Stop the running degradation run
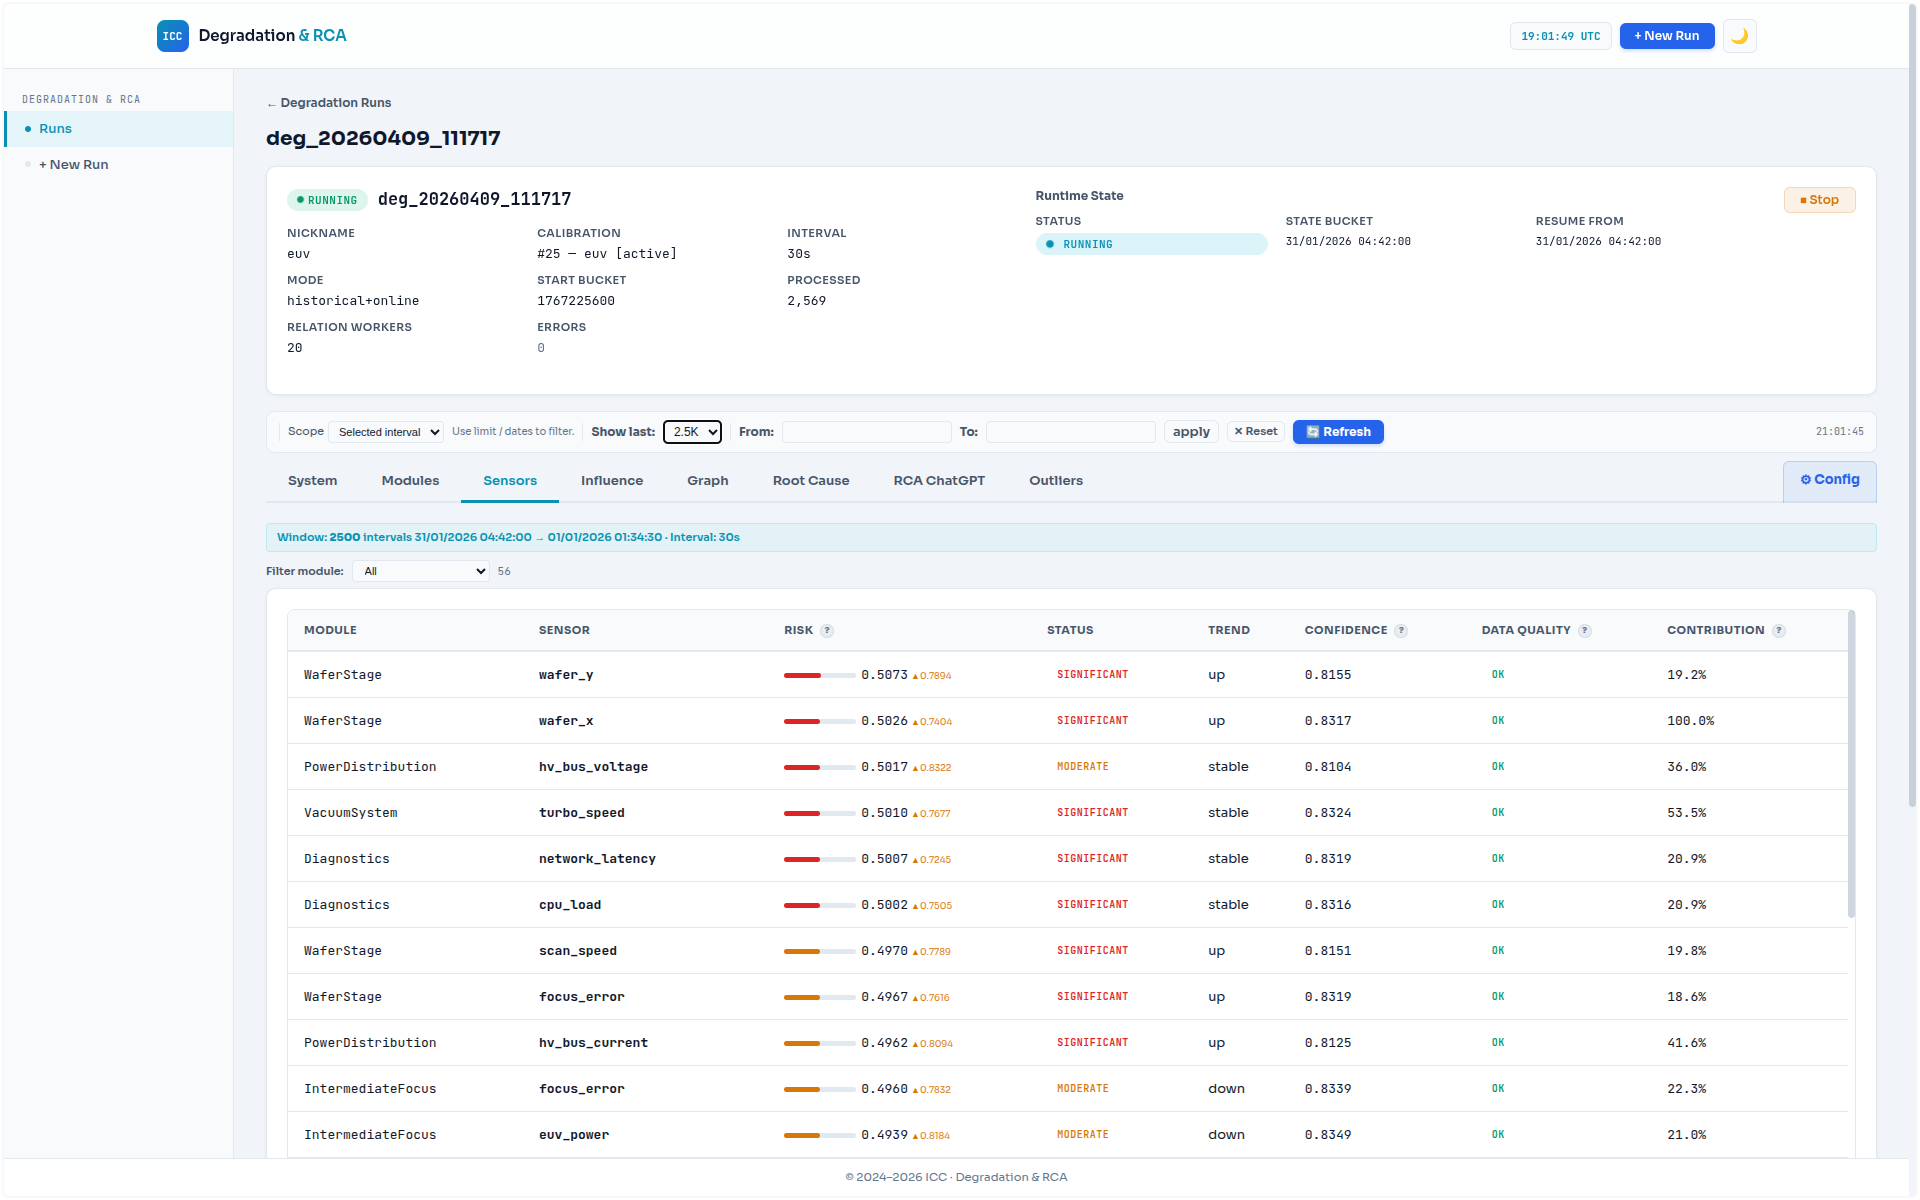 pyautogui.click(x=1819, y=200)
